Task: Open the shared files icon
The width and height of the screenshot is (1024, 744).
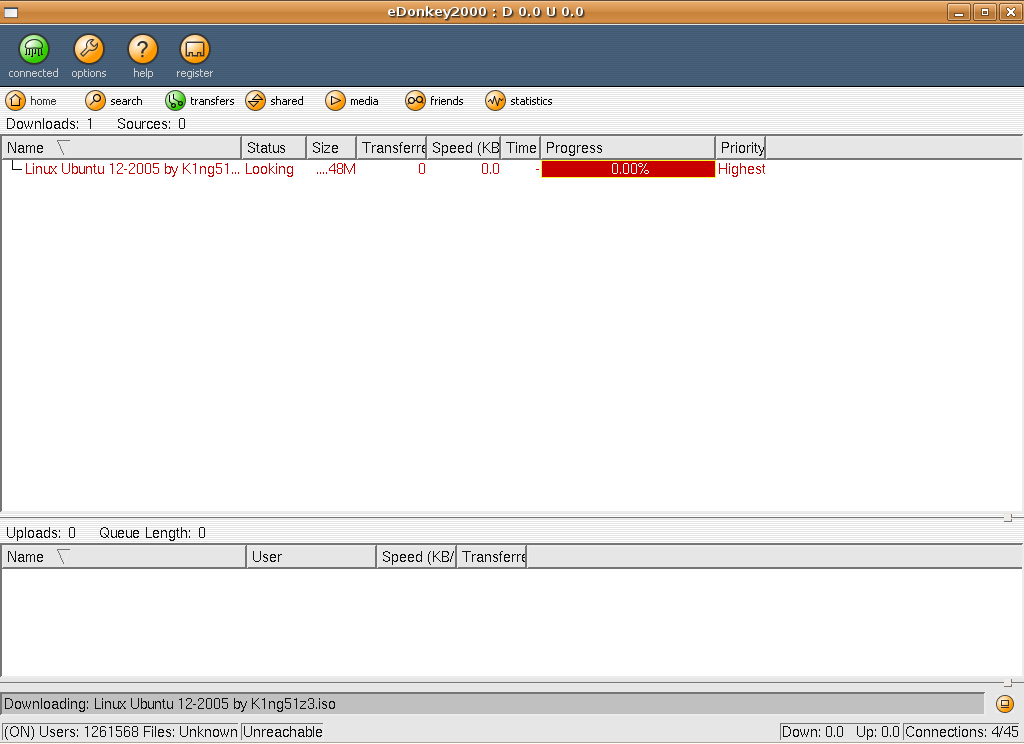Action: point(255,101)
